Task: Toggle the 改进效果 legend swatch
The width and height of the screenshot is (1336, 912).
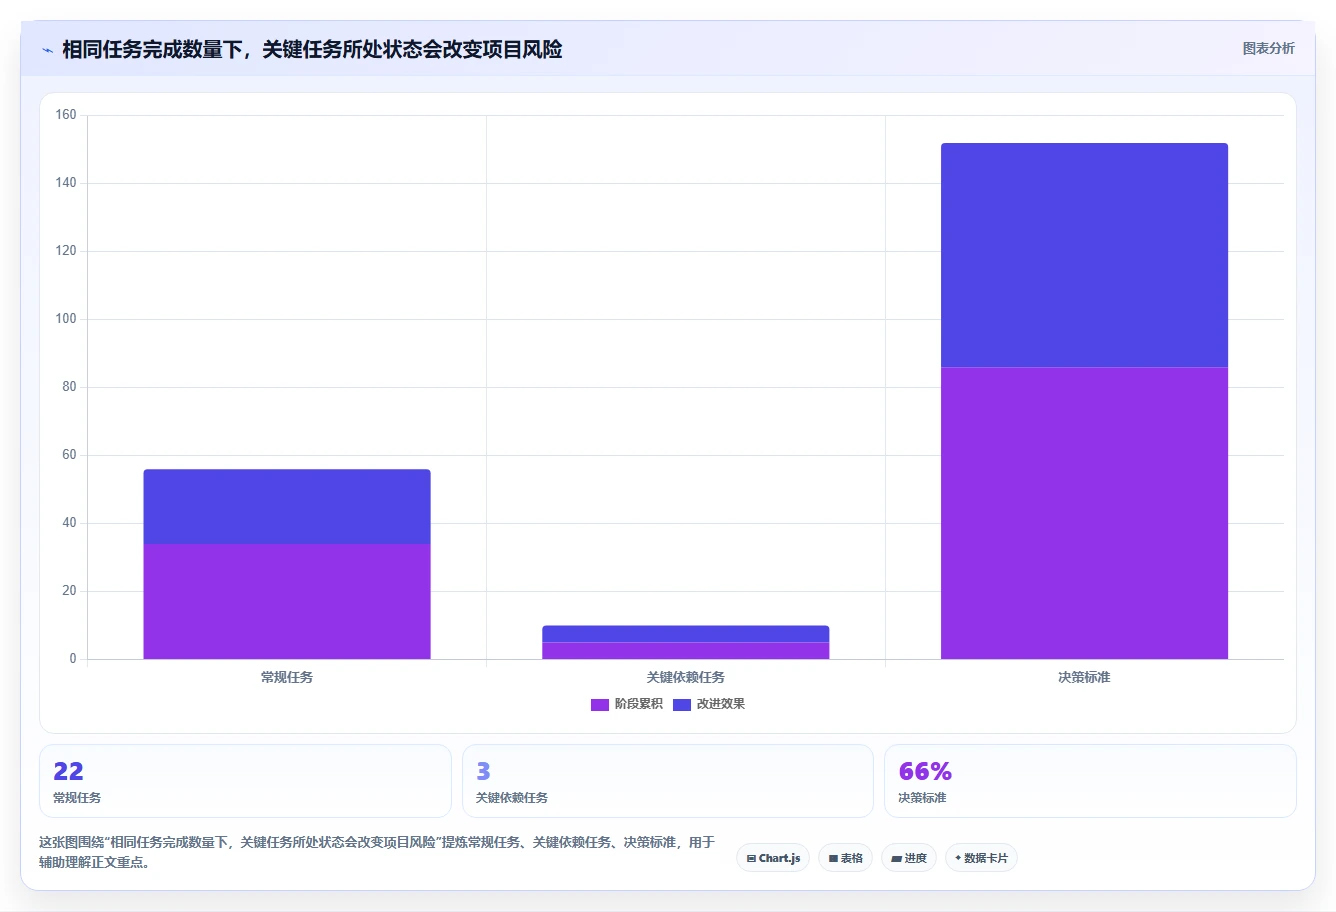Action: (682, 704)
